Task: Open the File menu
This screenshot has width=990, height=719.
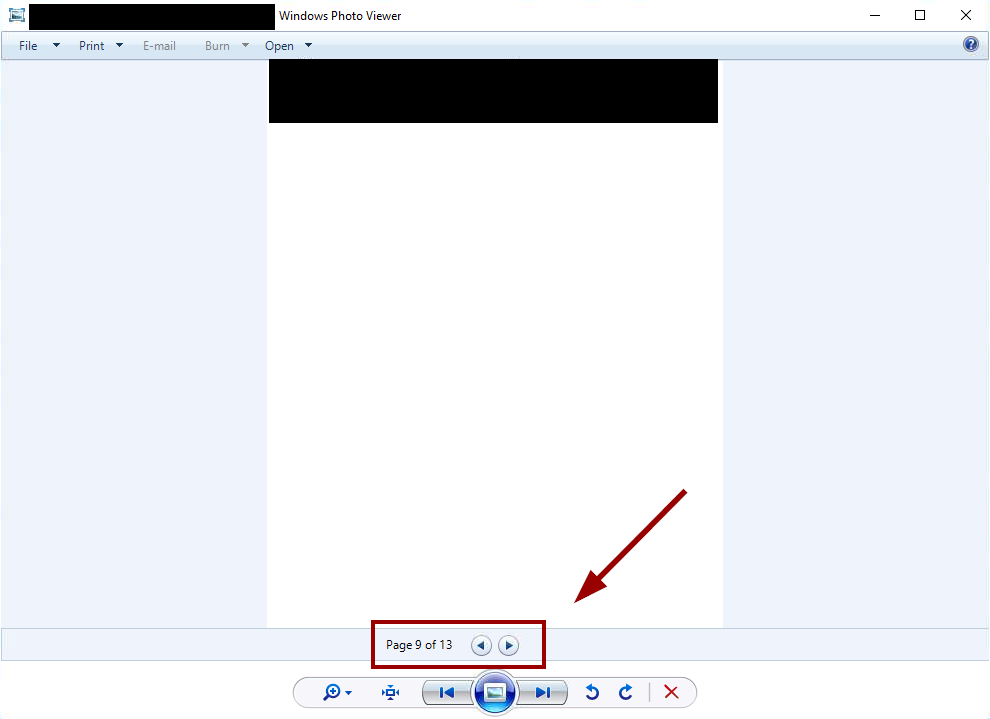Action: (28, 45)
